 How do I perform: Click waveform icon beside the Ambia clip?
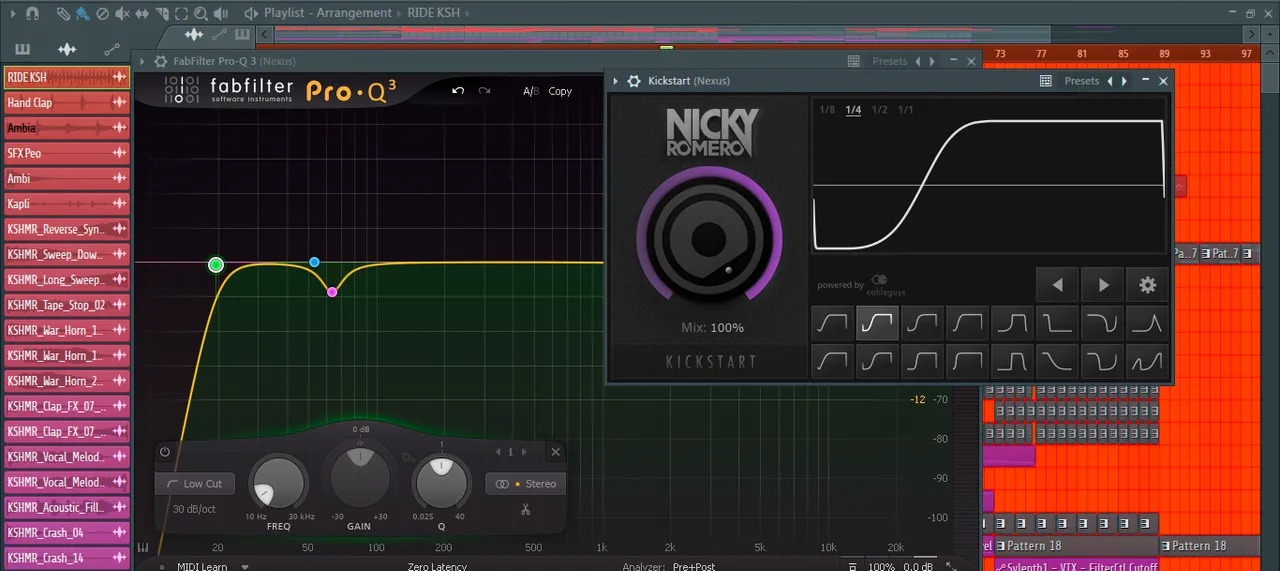119,128
